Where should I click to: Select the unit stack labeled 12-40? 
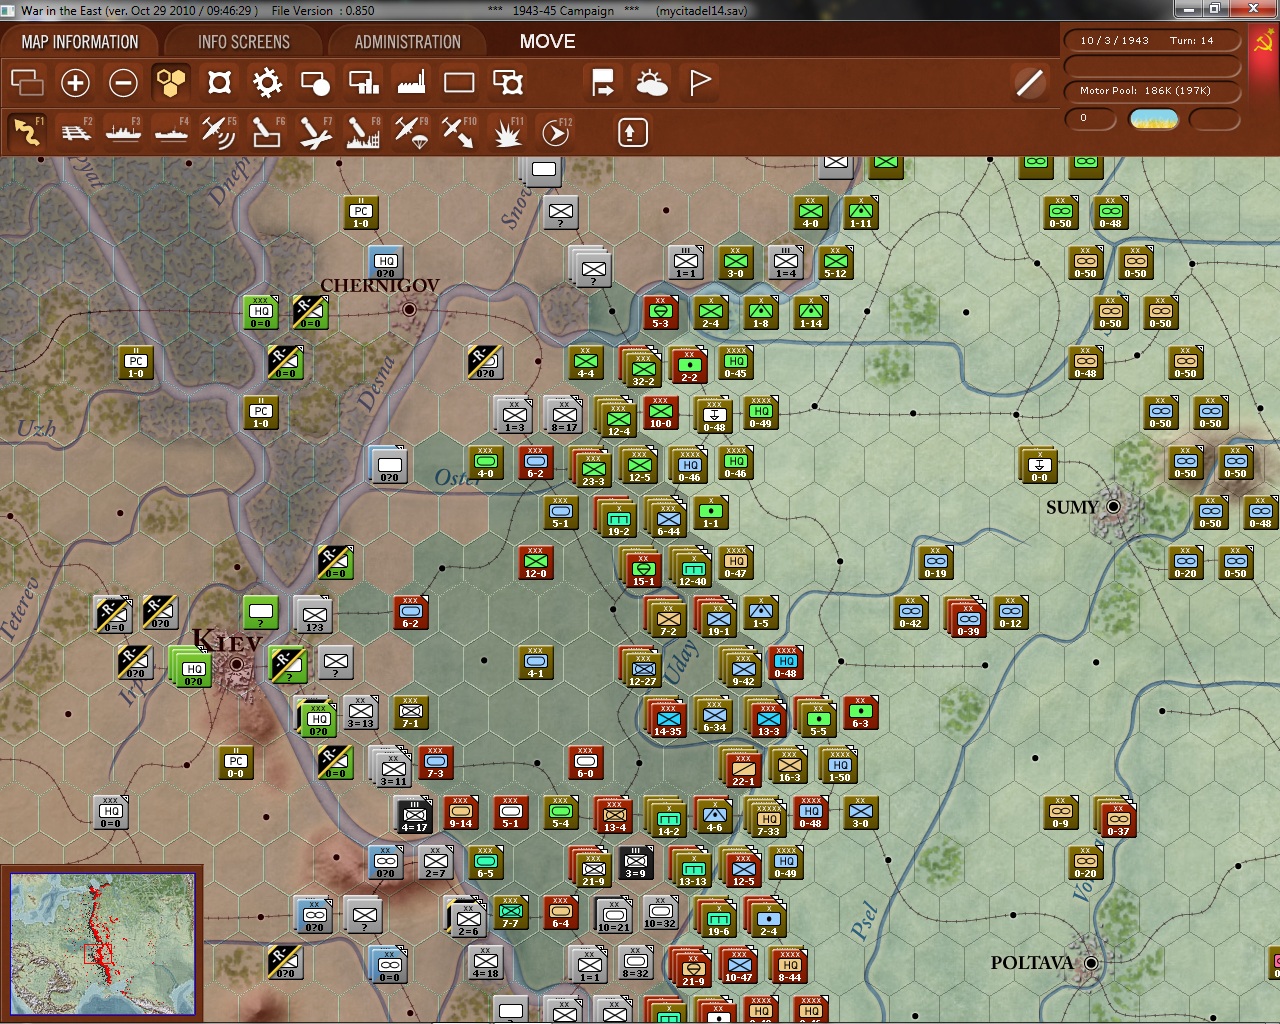(693, 566)
